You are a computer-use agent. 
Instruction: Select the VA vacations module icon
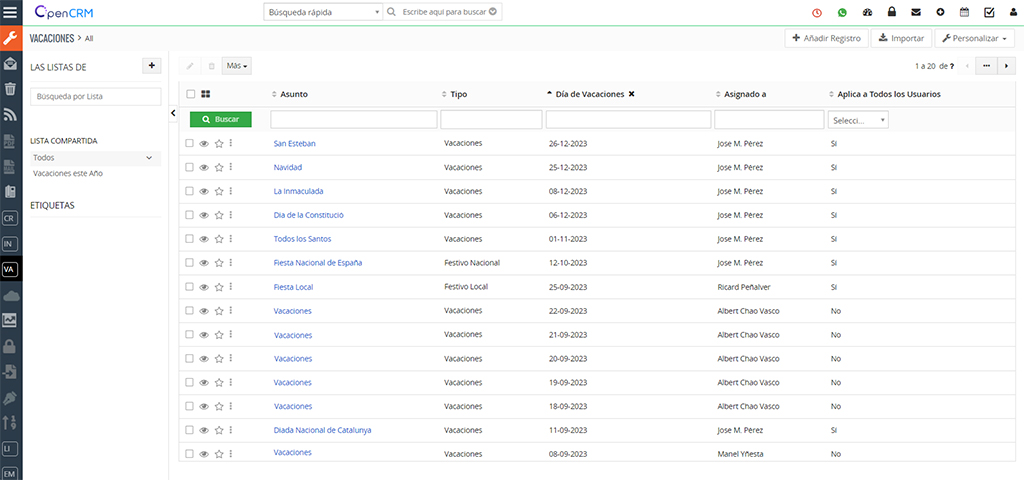(9, 269)
